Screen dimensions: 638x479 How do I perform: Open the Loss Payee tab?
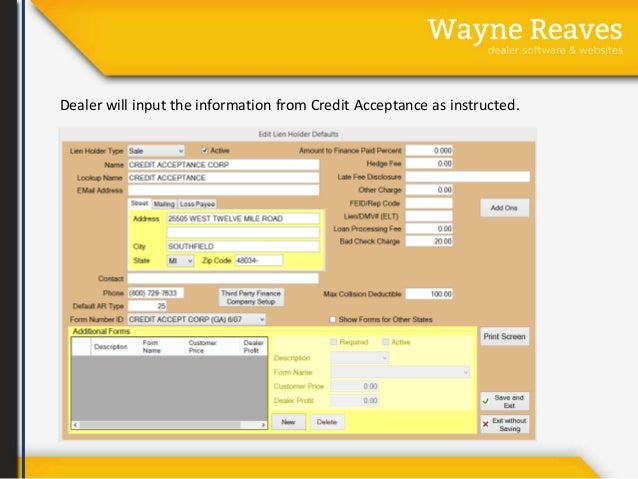[197, 204]
